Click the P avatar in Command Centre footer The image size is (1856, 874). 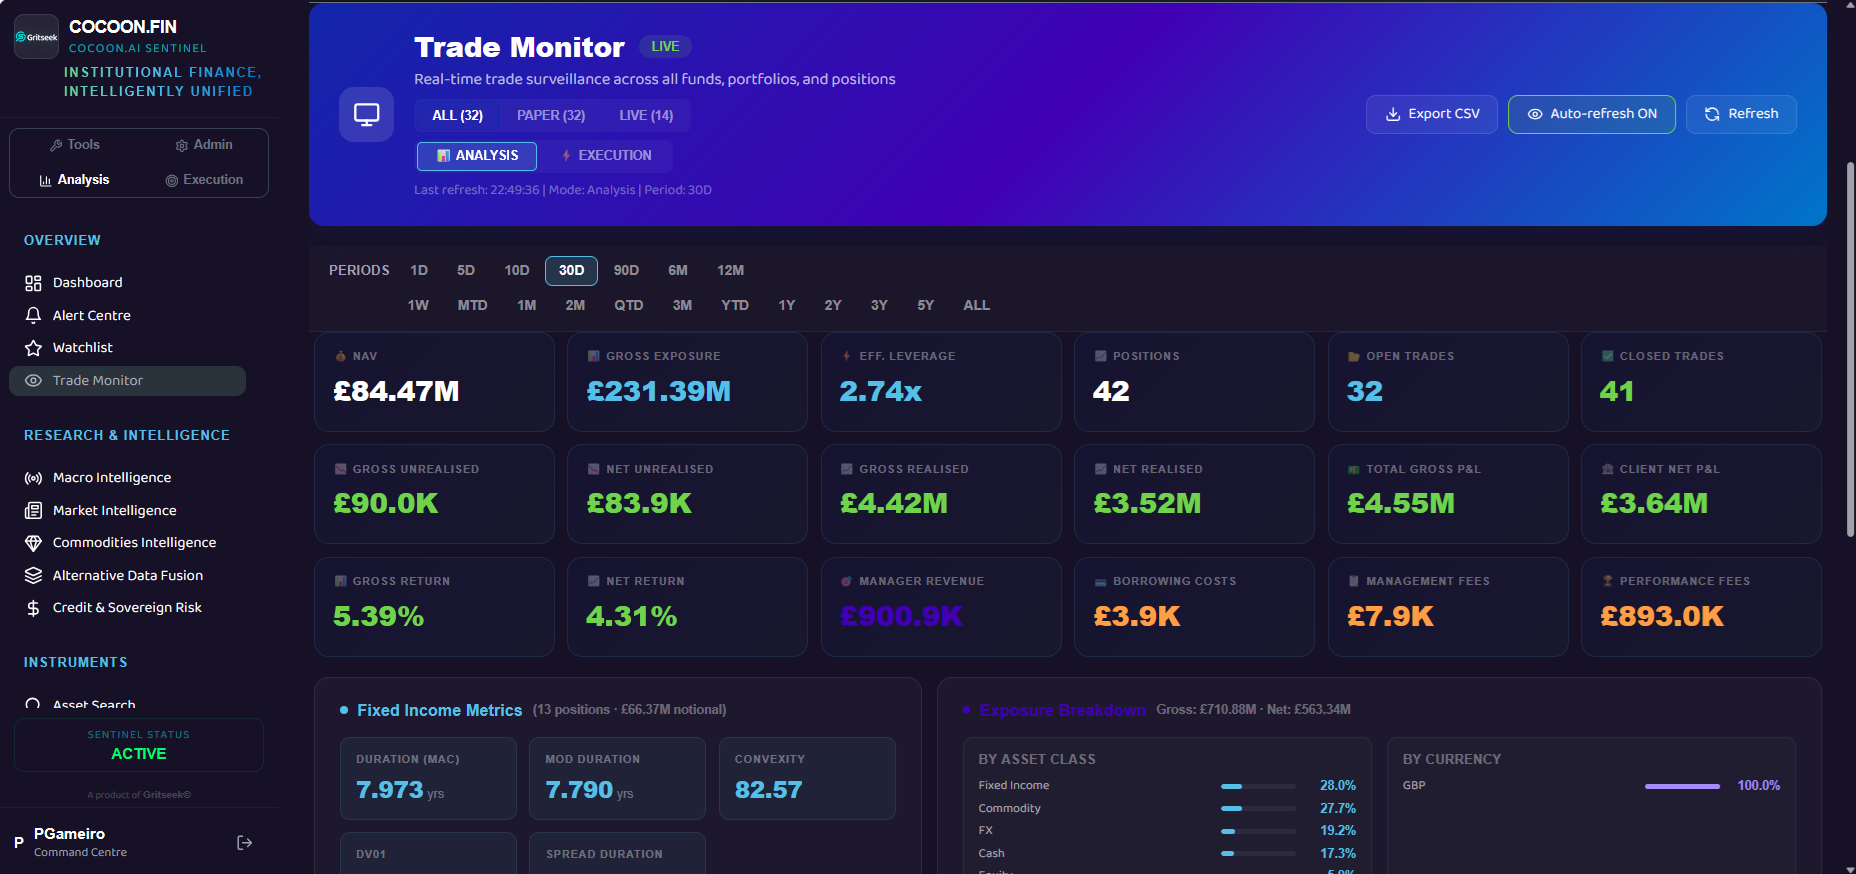(18, 843)
